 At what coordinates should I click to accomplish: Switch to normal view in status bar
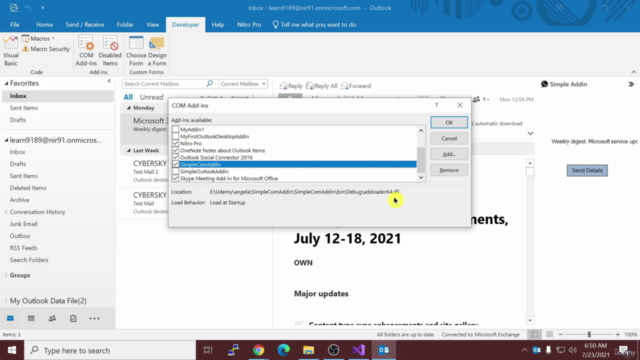(534, 334)
